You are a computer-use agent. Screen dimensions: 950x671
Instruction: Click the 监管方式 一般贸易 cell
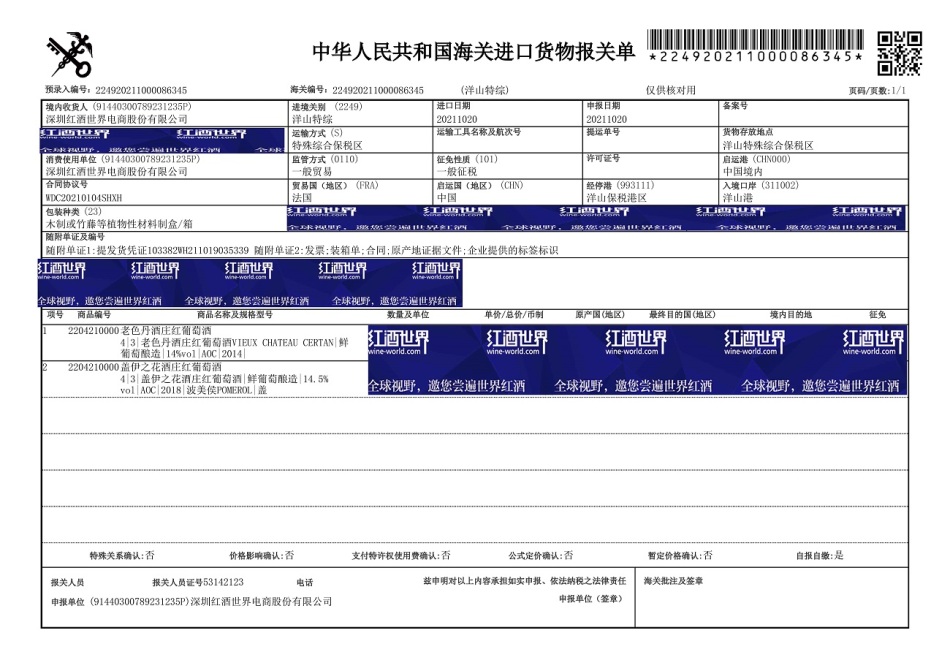[x=360, y=165]
